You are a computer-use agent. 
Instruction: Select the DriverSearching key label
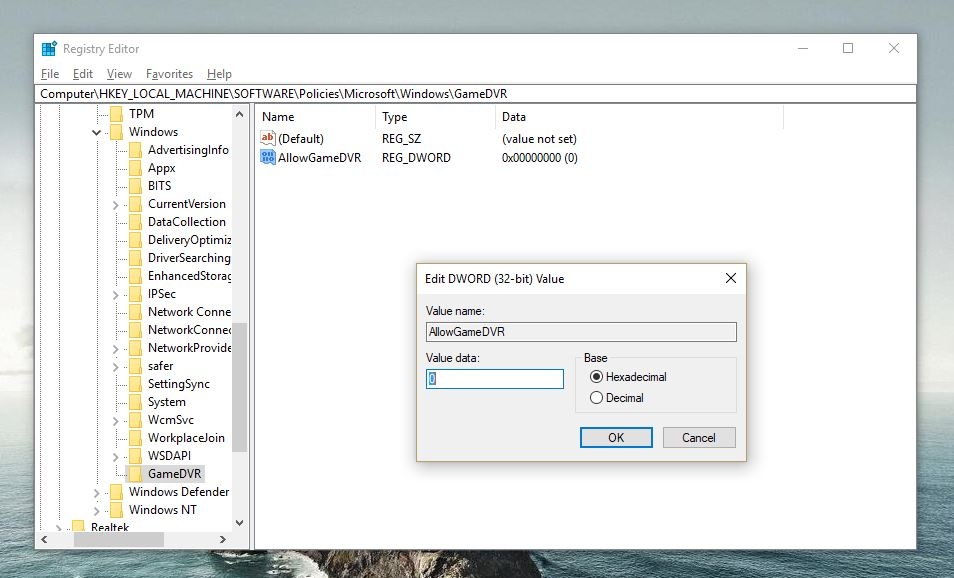[189, 258]
